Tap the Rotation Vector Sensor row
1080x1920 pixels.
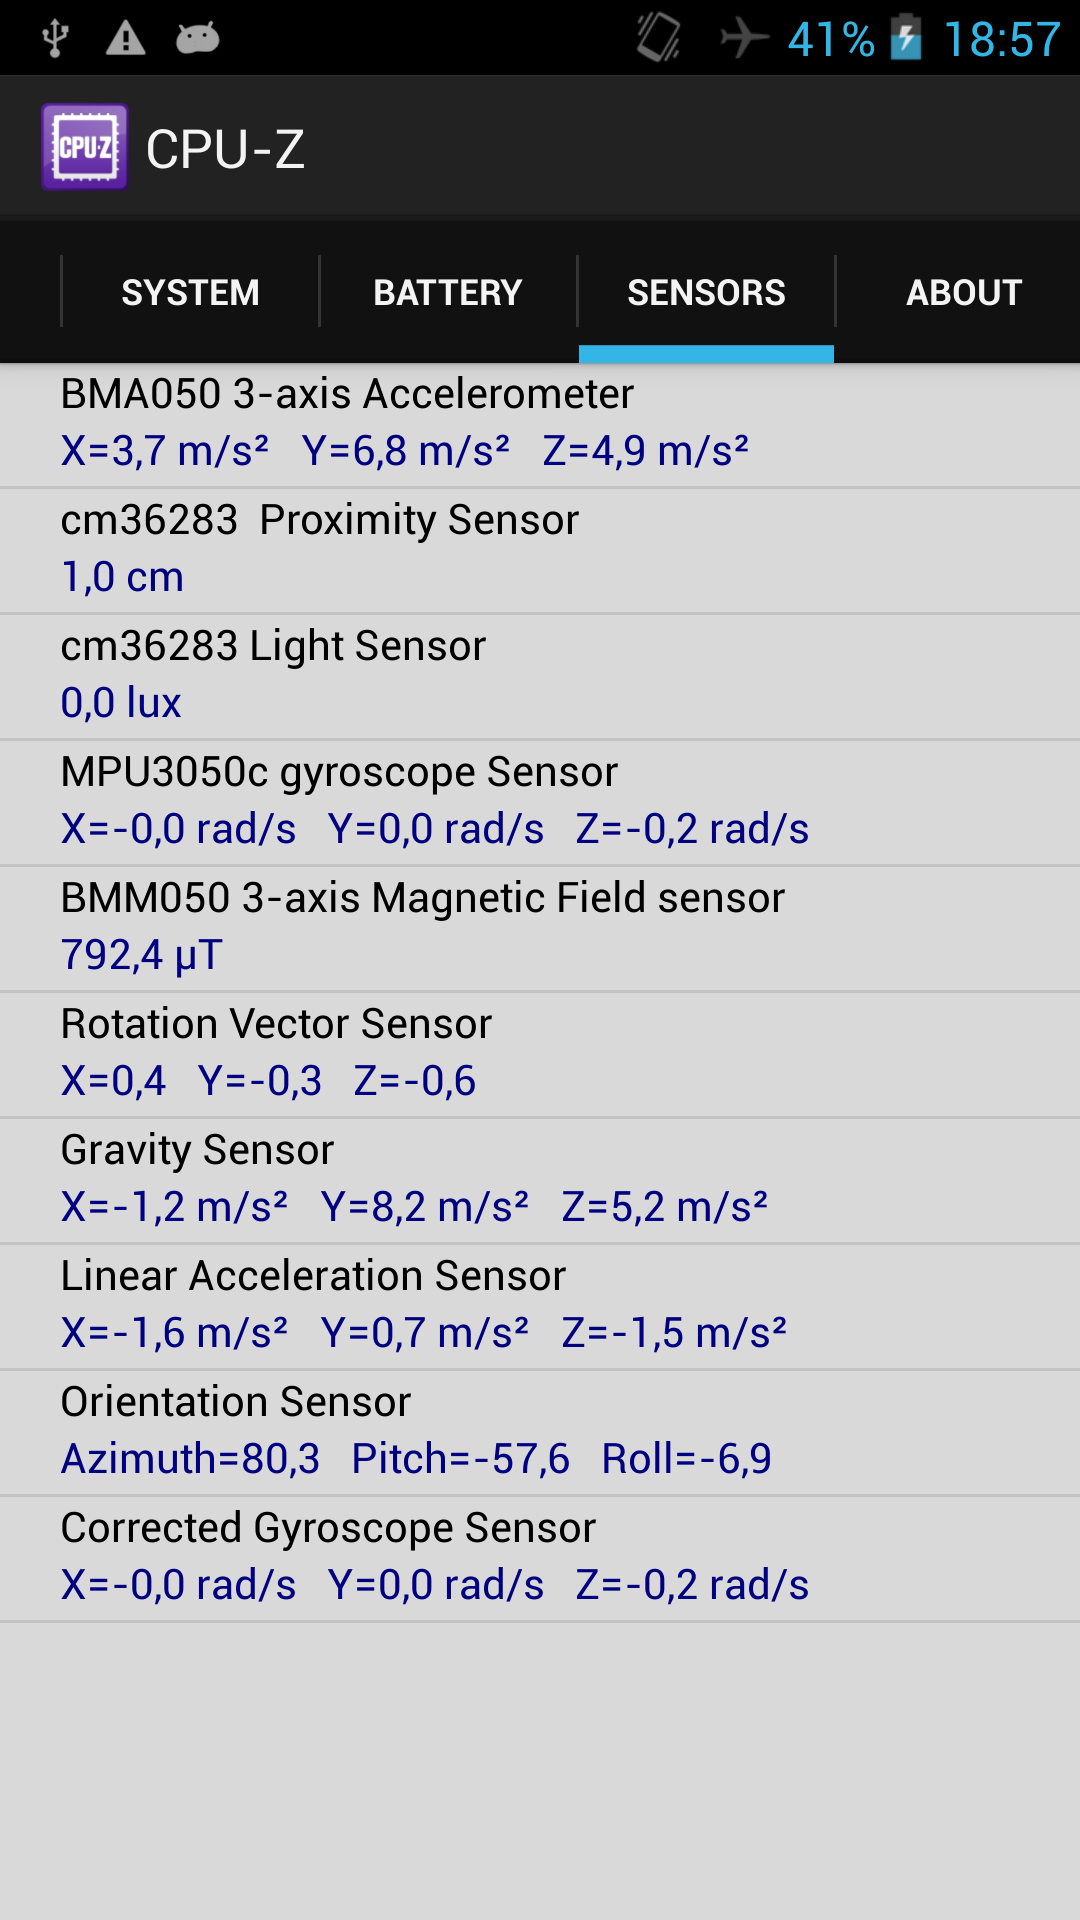tap(540, 1055)
